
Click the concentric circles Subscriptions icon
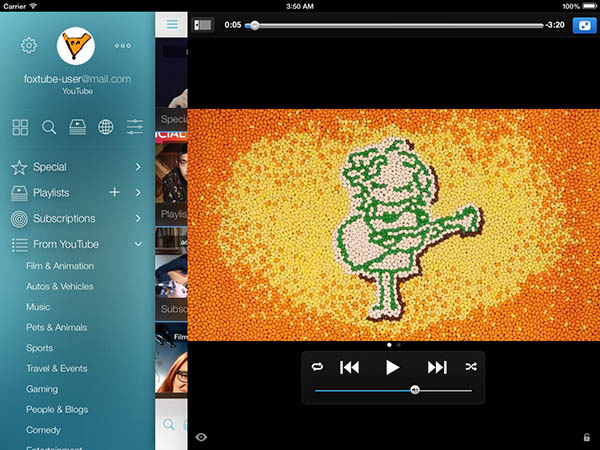point(19,219)
